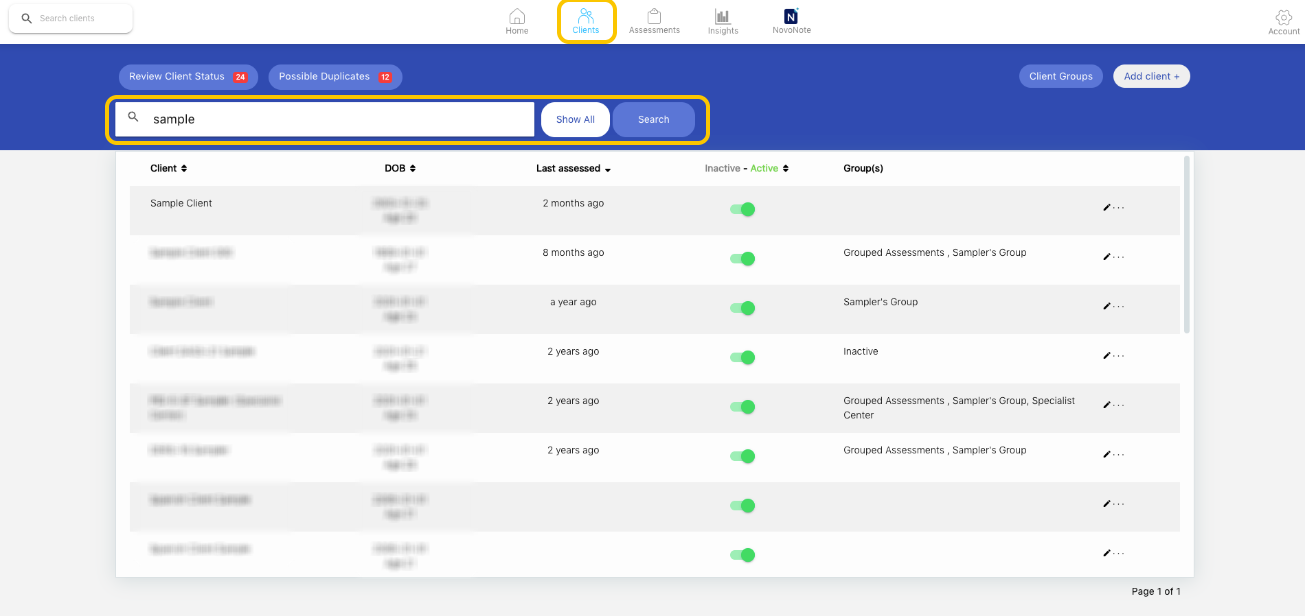View Possible Duplicates
Screen dimensions: 1305x616
tap(335, 77)
